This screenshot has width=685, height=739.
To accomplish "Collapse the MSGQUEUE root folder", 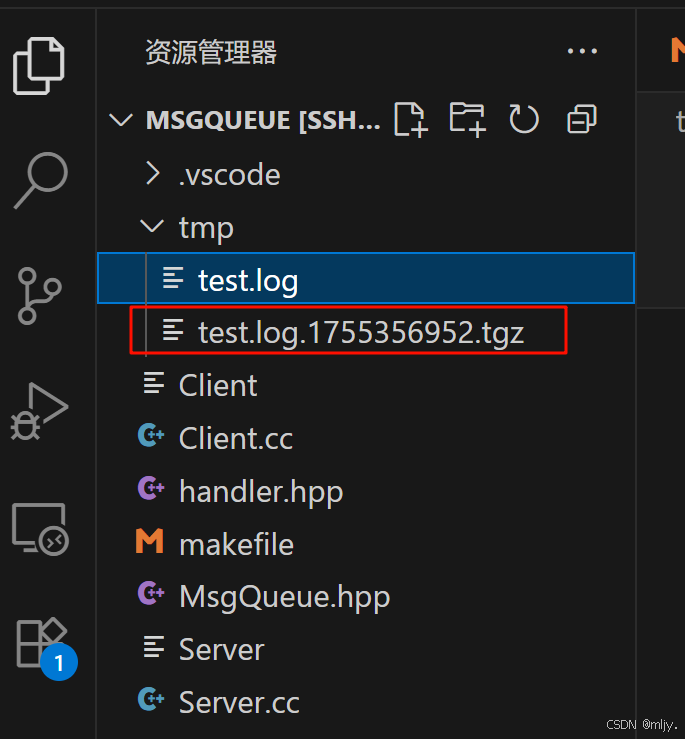I will [121, 120].
